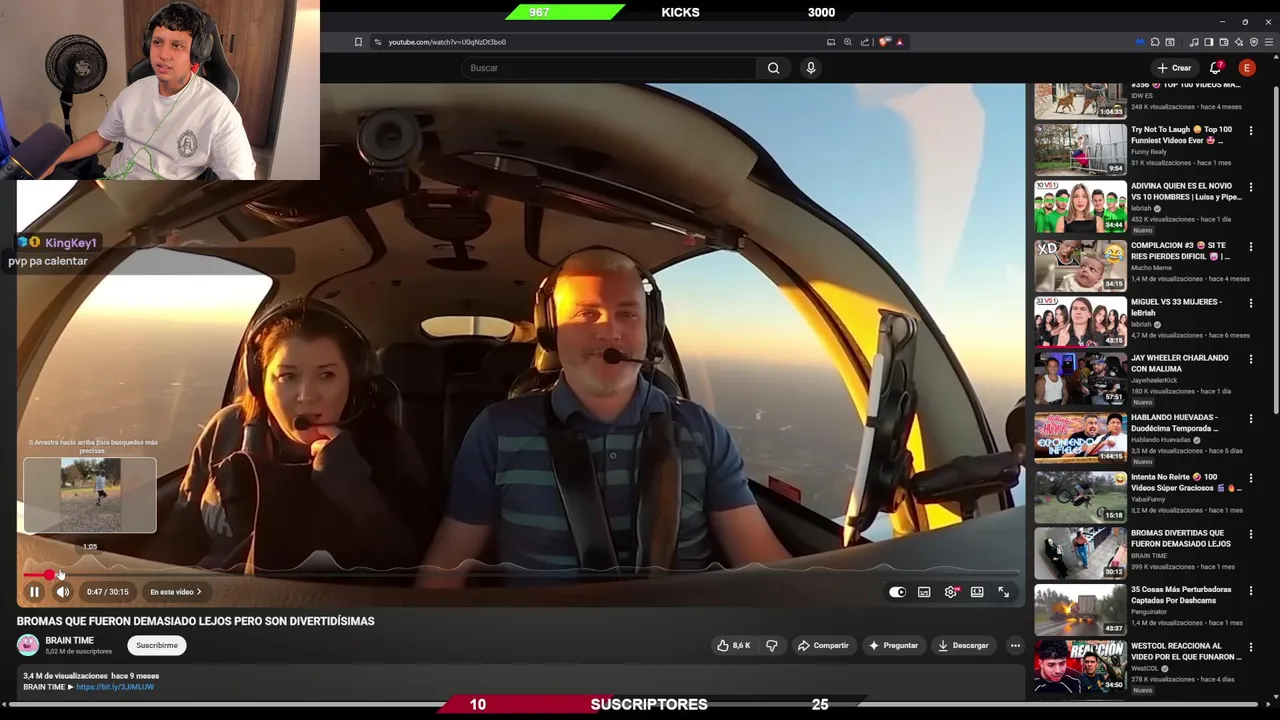The height and width of the screenshot is (720, 1280).
Task: Open options menu for 'MIGUEL VS 33 MUJERES'
Action: (x=1251, y=303)
